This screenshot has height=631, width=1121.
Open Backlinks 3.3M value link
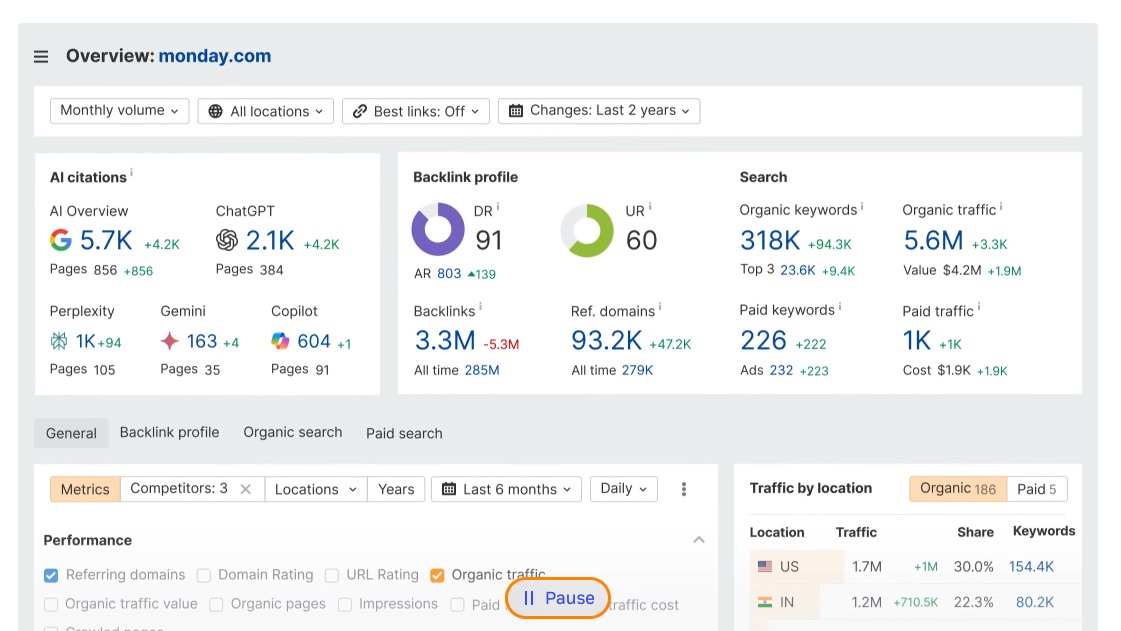(445, 340)
